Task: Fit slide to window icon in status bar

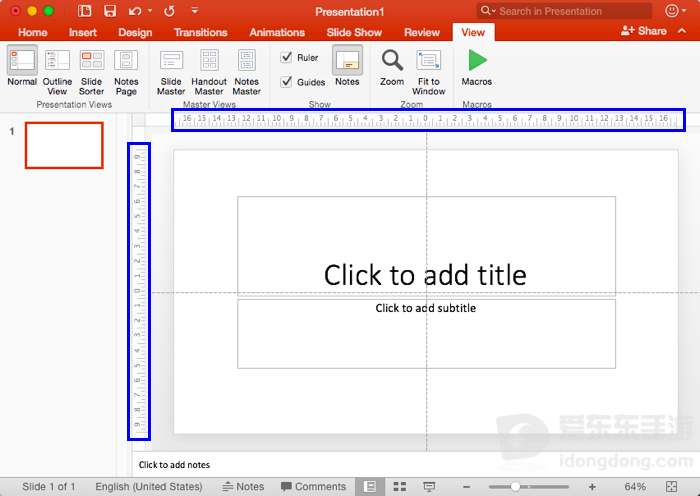Action: pyautogui.click(x=671, y=487)
